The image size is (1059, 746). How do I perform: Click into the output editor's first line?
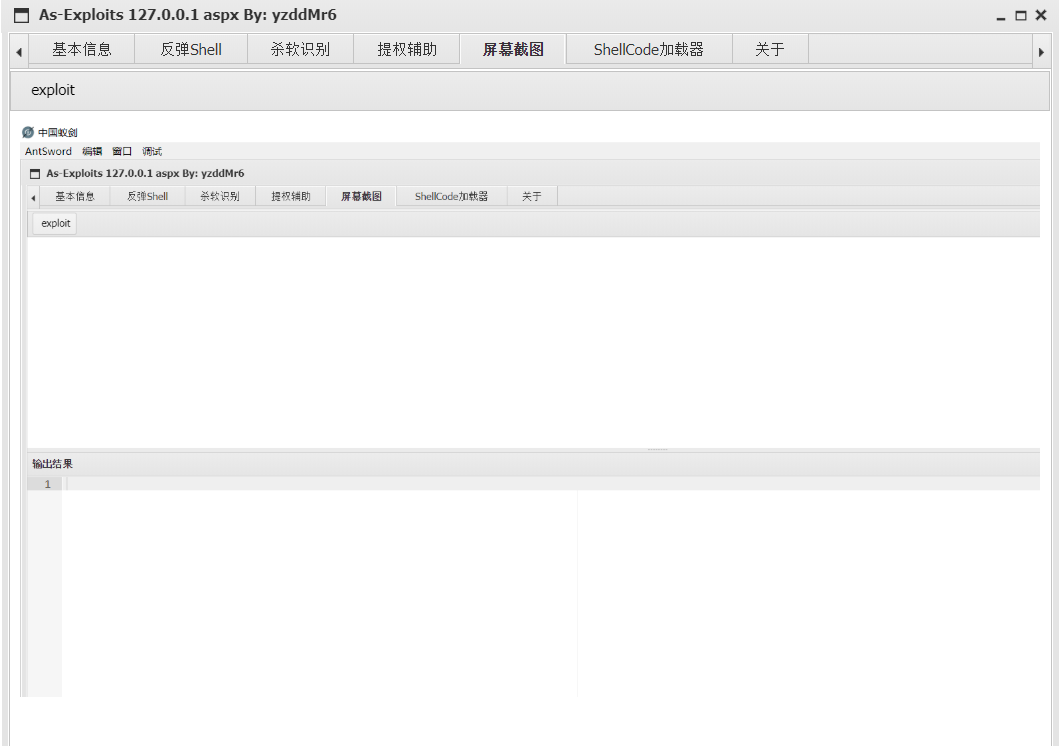click(x=551, y=484)
